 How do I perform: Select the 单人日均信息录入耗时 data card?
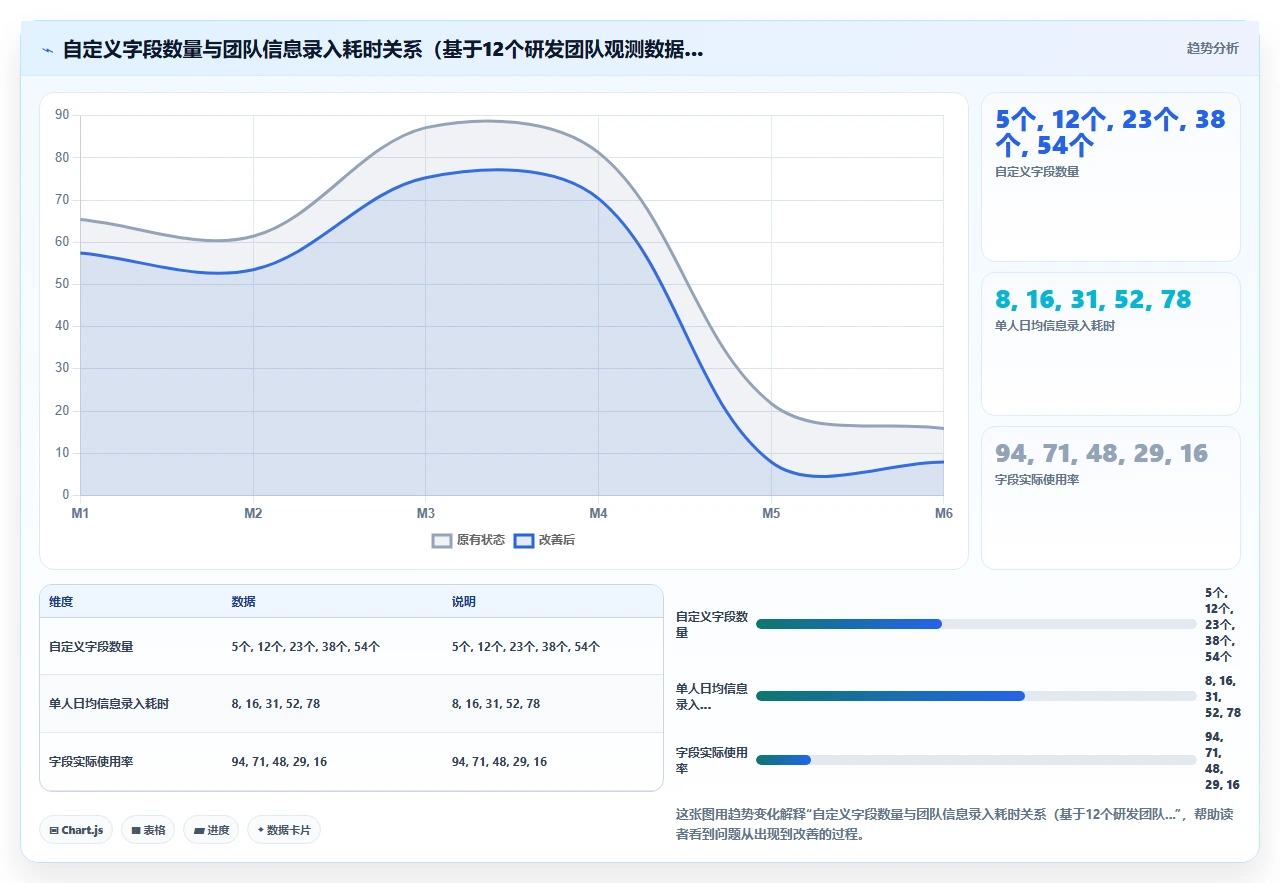[1111, 344]
